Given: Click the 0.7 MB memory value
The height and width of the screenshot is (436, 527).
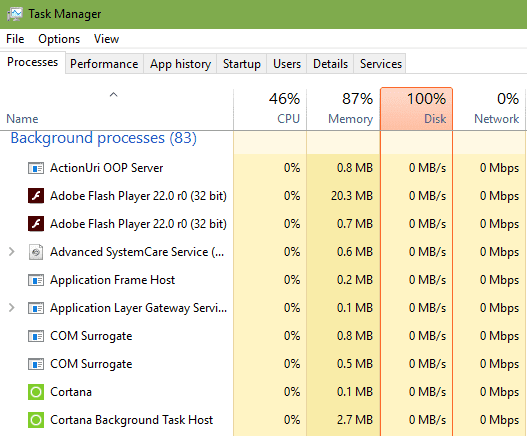Looking at the screenshot, I should 355,224.
